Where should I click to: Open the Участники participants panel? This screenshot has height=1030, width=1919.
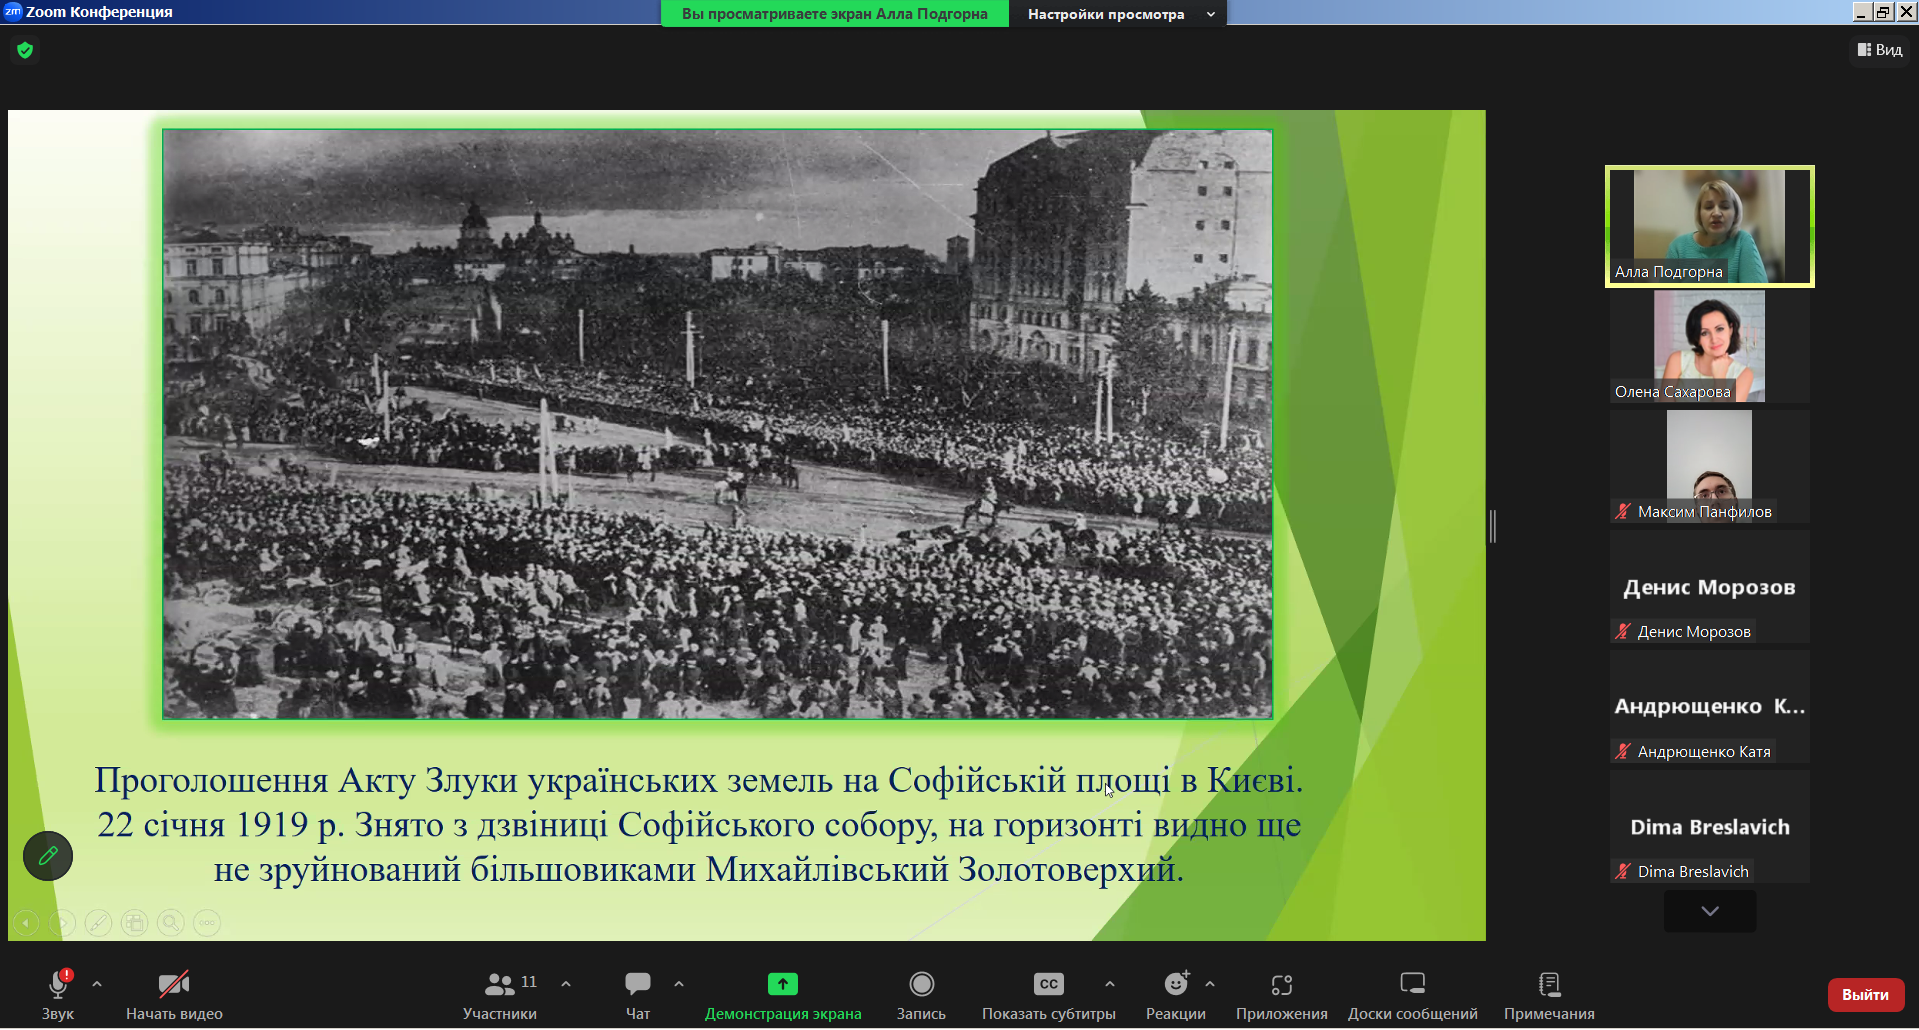point(500,996)
